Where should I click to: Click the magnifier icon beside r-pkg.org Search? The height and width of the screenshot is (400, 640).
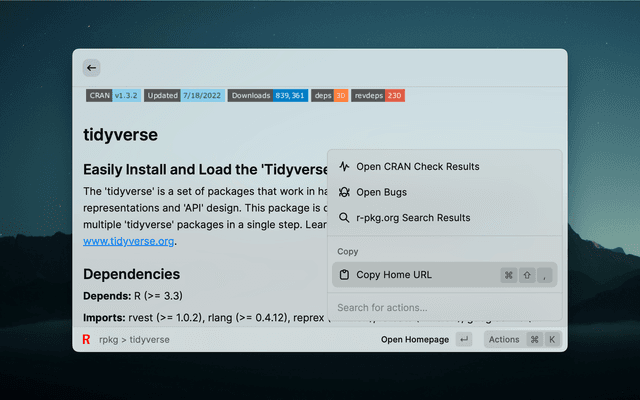(x=344, y=218)
